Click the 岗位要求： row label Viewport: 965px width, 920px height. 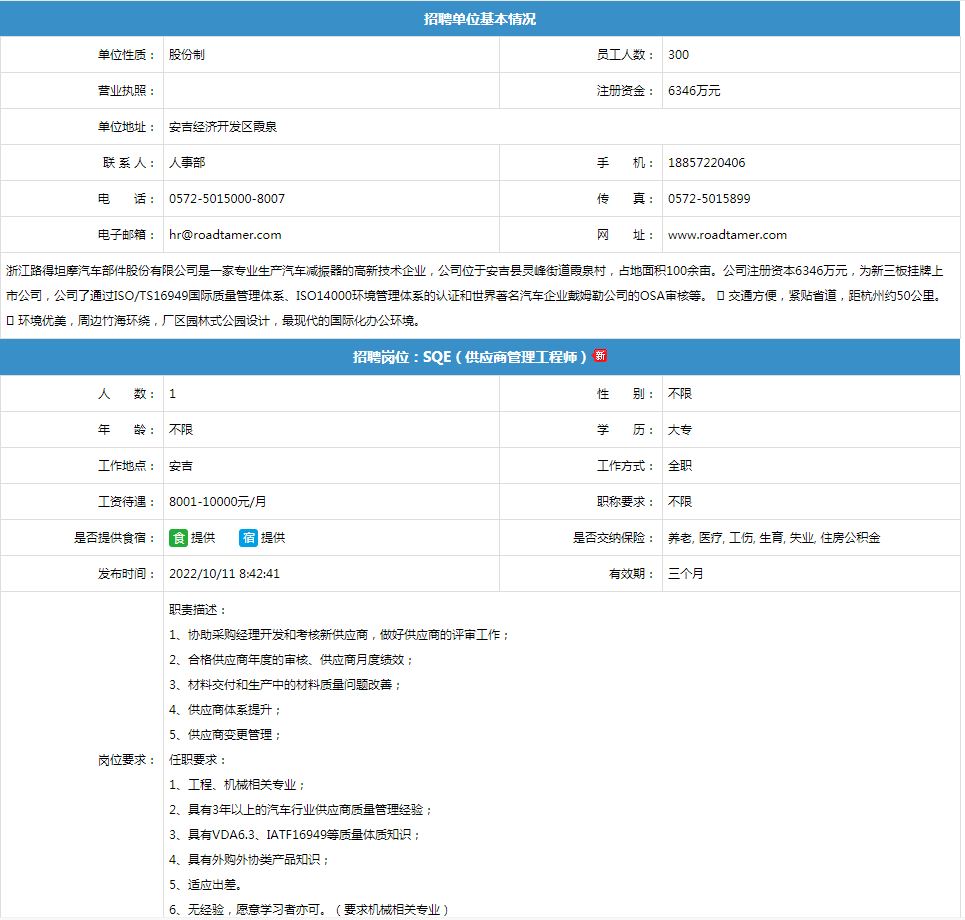pos(127,760)
